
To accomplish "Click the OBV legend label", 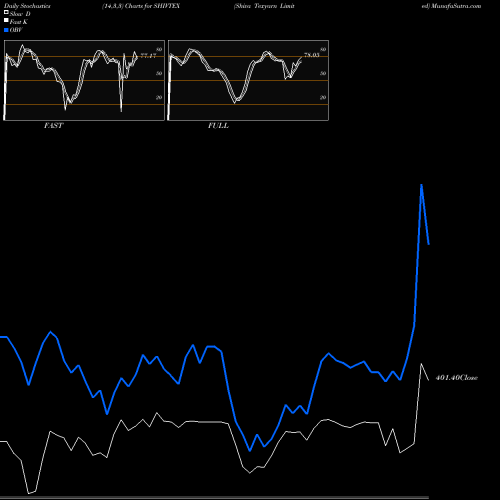I will click(16, 30).
